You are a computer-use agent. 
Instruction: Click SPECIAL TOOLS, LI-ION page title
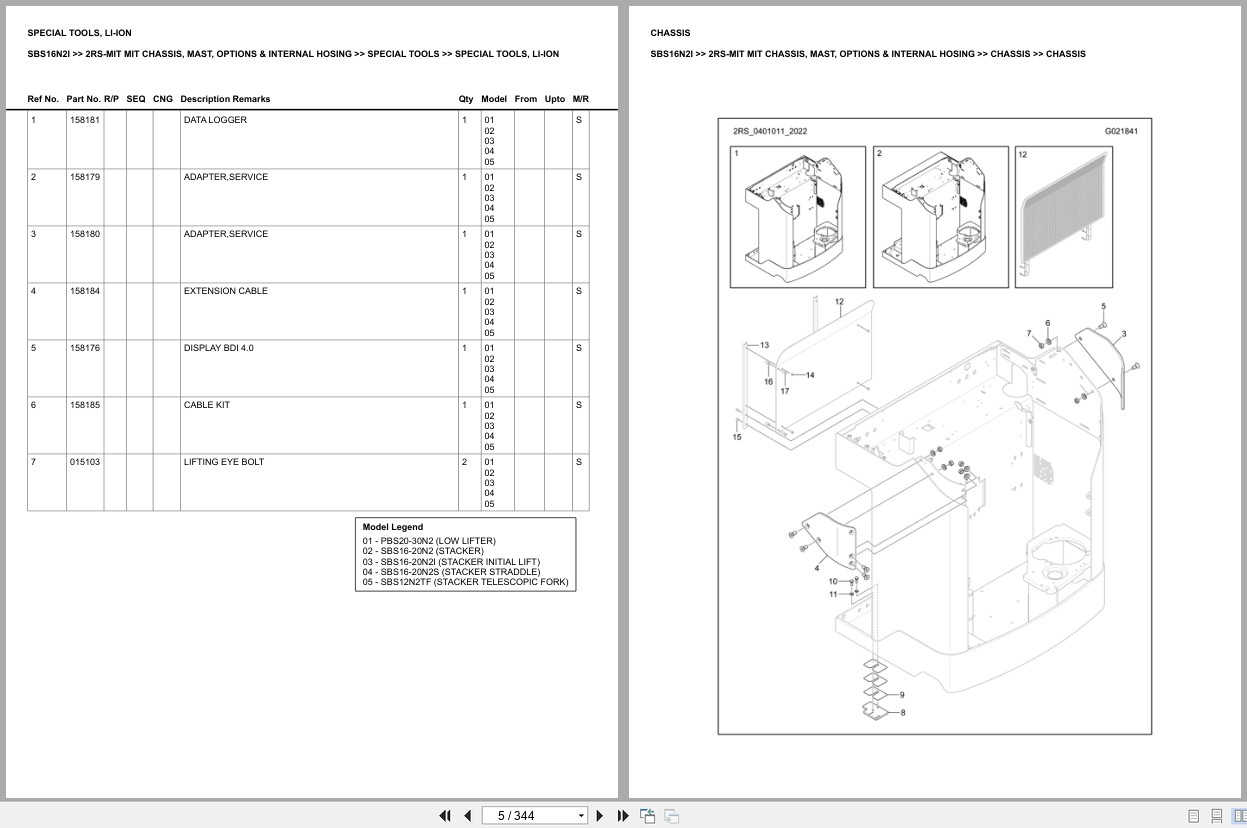(79, 33)
